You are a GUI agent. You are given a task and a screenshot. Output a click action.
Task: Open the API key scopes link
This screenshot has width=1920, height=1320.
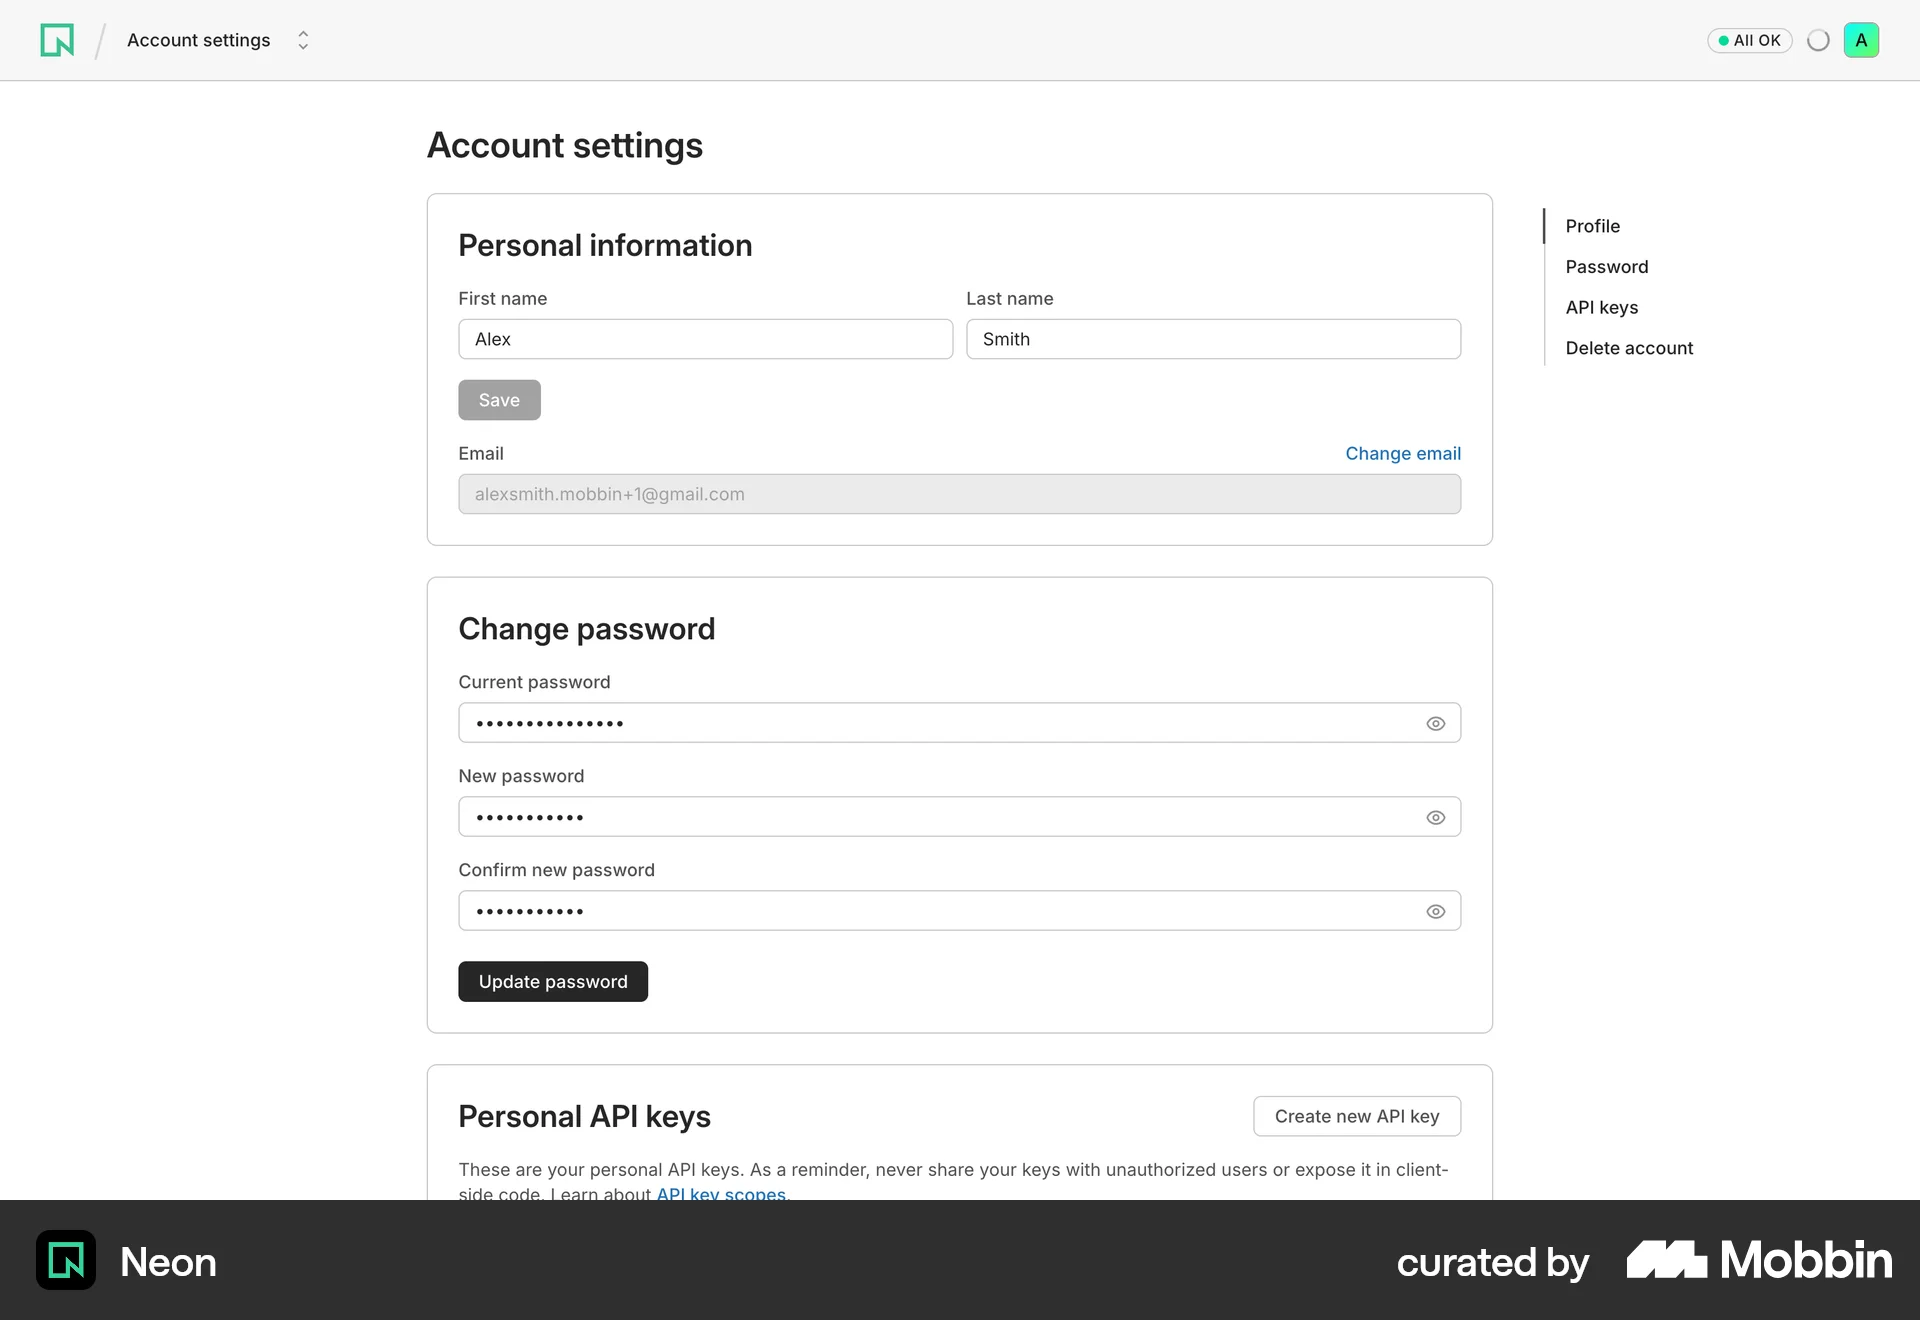coord(721,1193)
